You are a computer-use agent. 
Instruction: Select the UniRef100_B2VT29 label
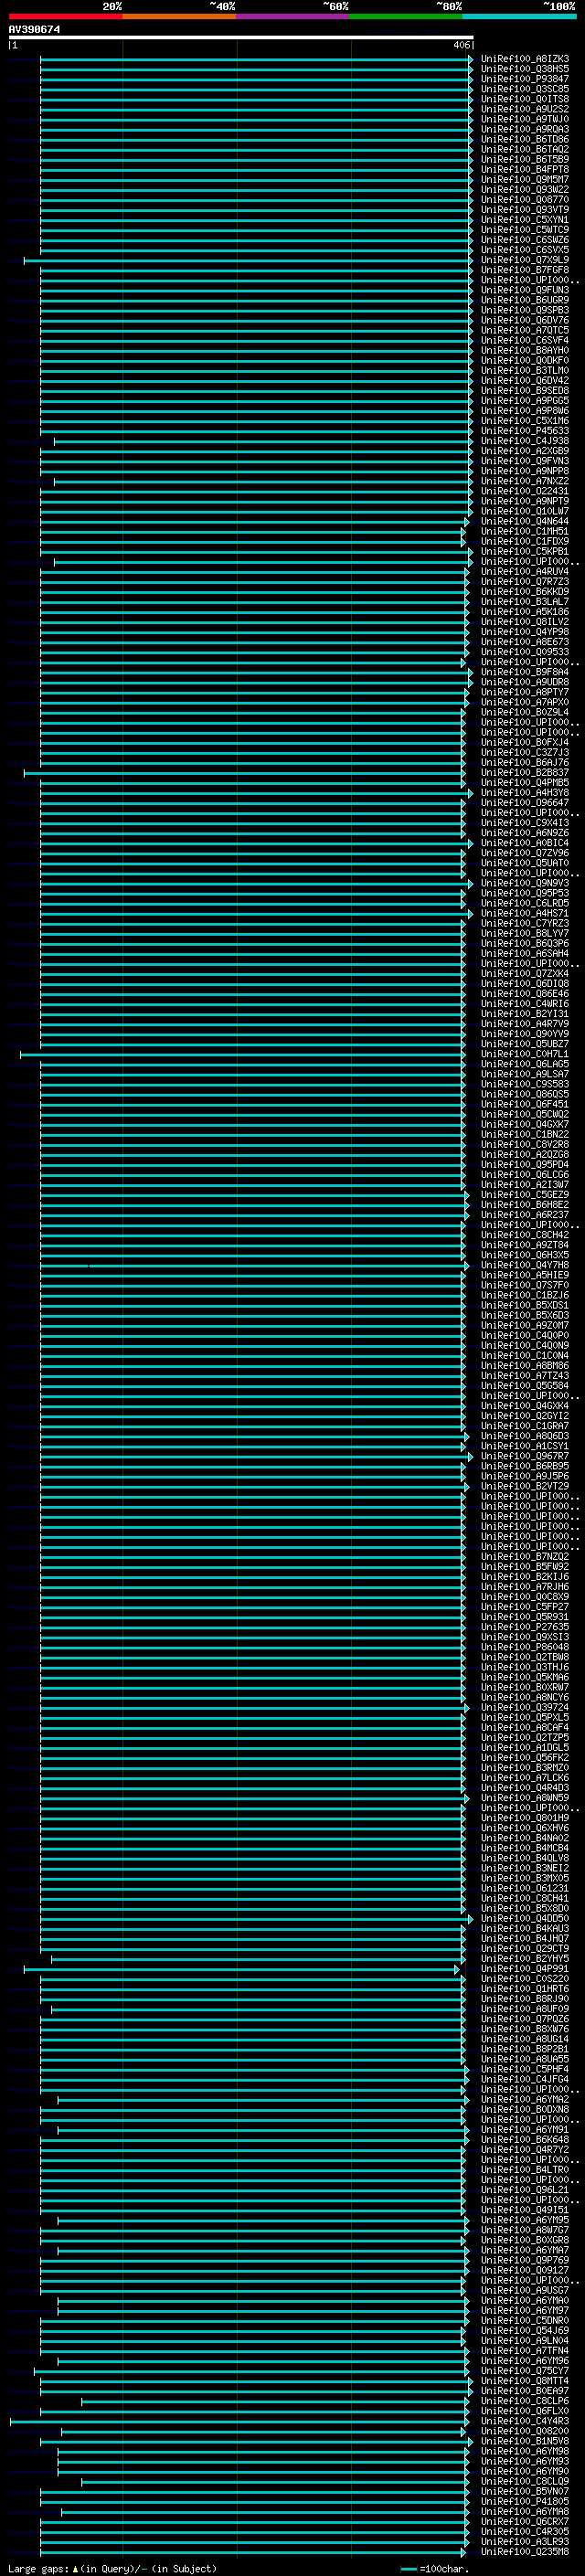524,1486
